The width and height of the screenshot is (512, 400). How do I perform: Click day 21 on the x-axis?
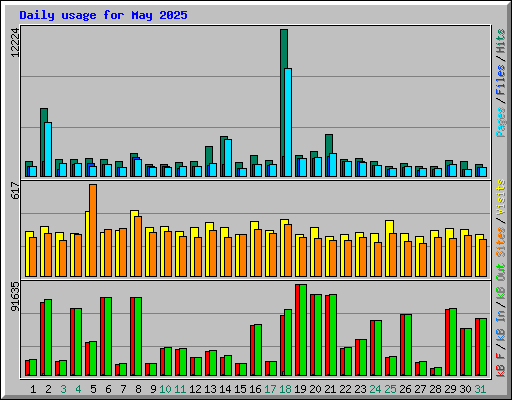tap(330, 389)
